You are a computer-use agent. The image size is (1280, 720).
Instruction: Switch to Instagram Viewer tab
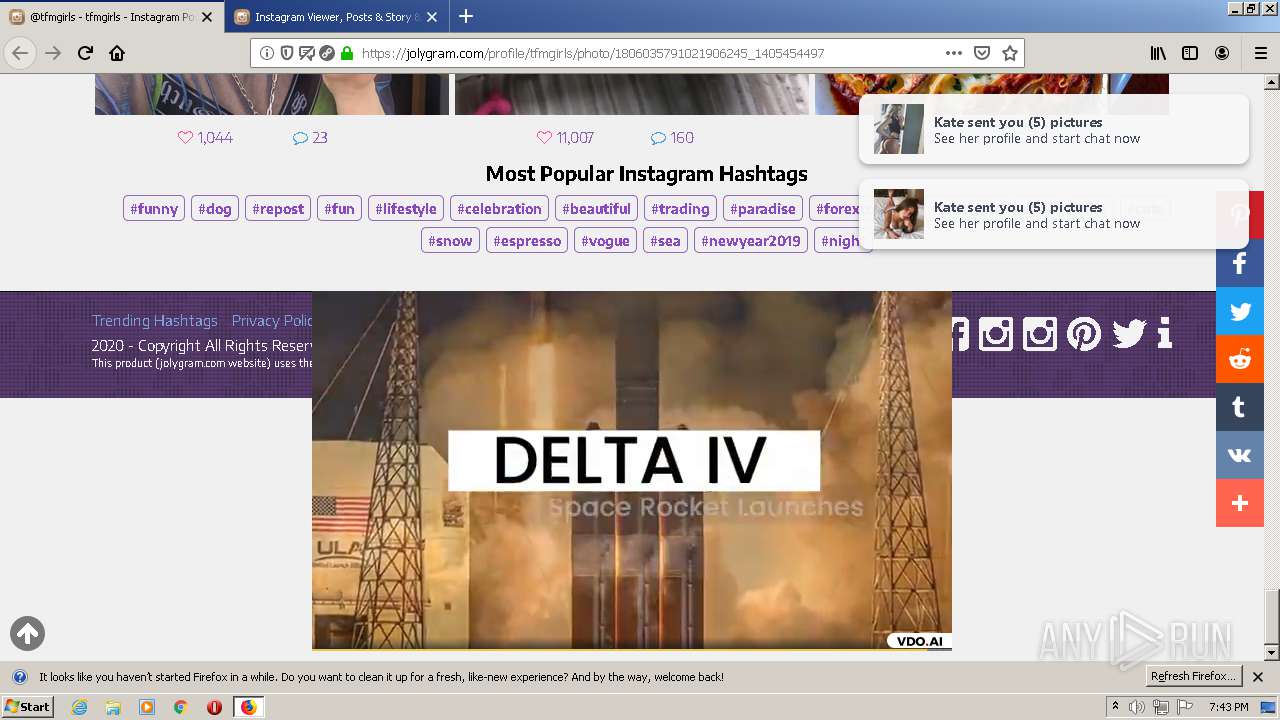(x=335, y=16)
